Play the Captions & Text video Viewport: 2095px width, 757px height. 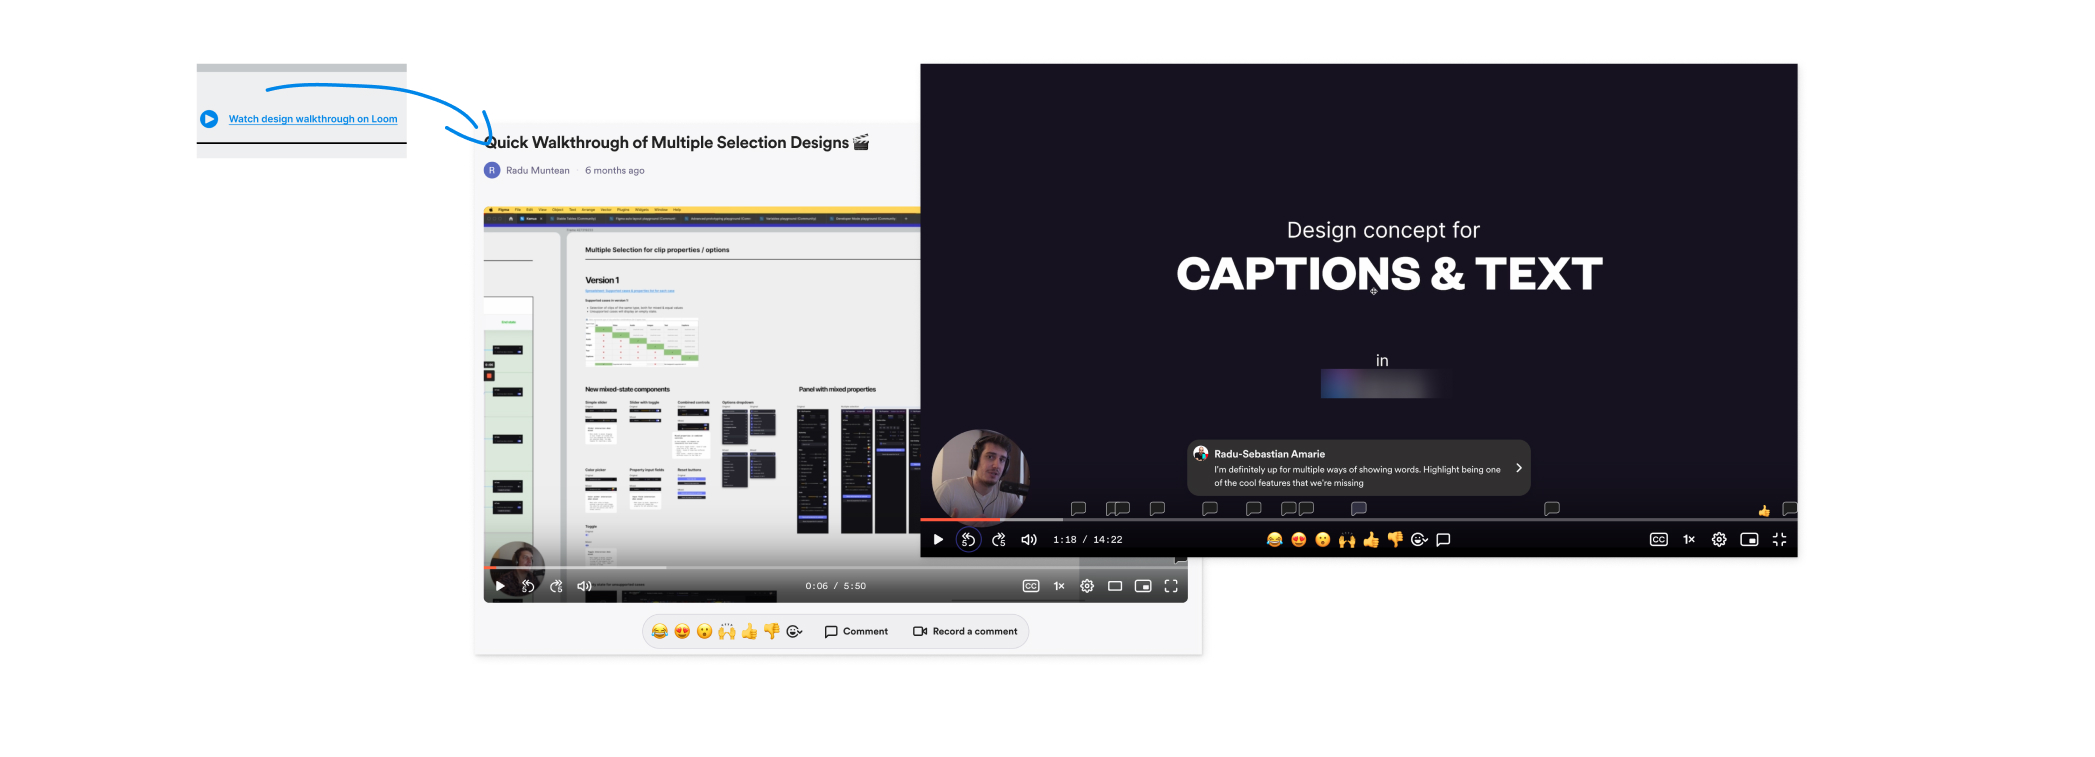pos(938,540)
